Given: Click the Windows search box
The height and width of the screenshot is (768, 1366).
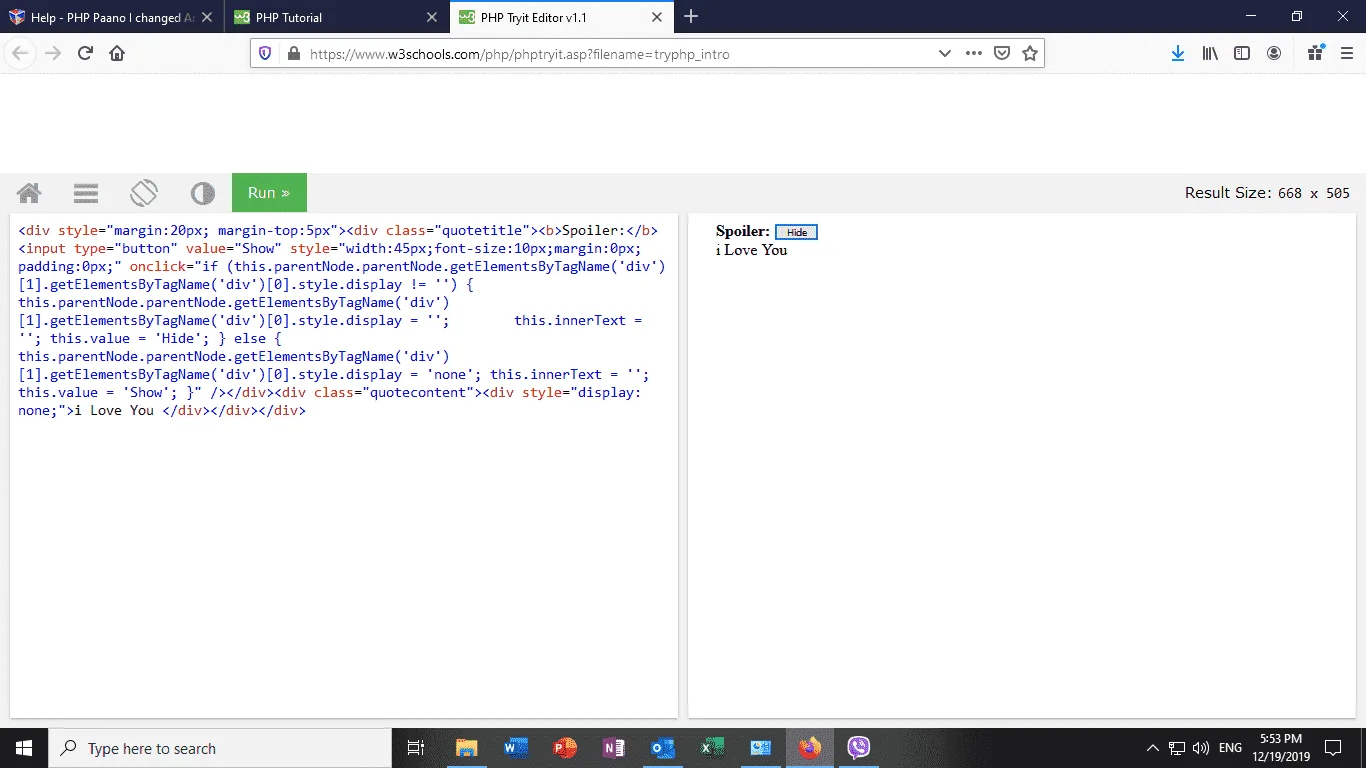Looking at the screenshot, I should (x=220, y=748).
